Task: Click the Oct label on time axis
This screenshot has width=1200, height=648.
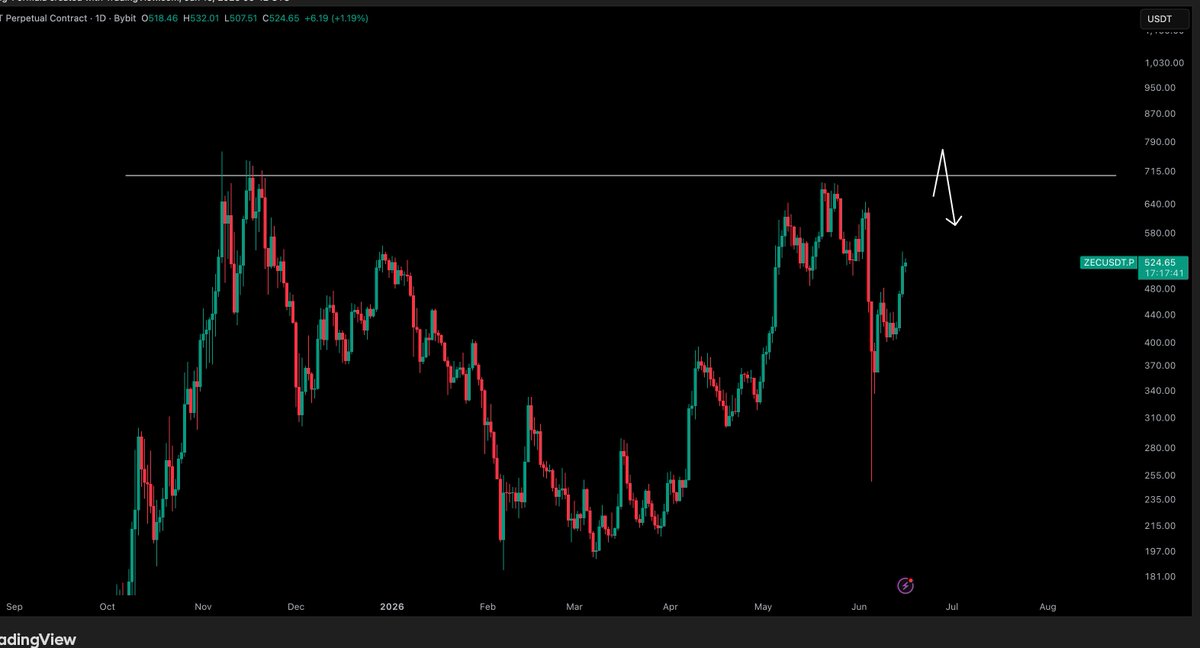Action: (107, 606)
